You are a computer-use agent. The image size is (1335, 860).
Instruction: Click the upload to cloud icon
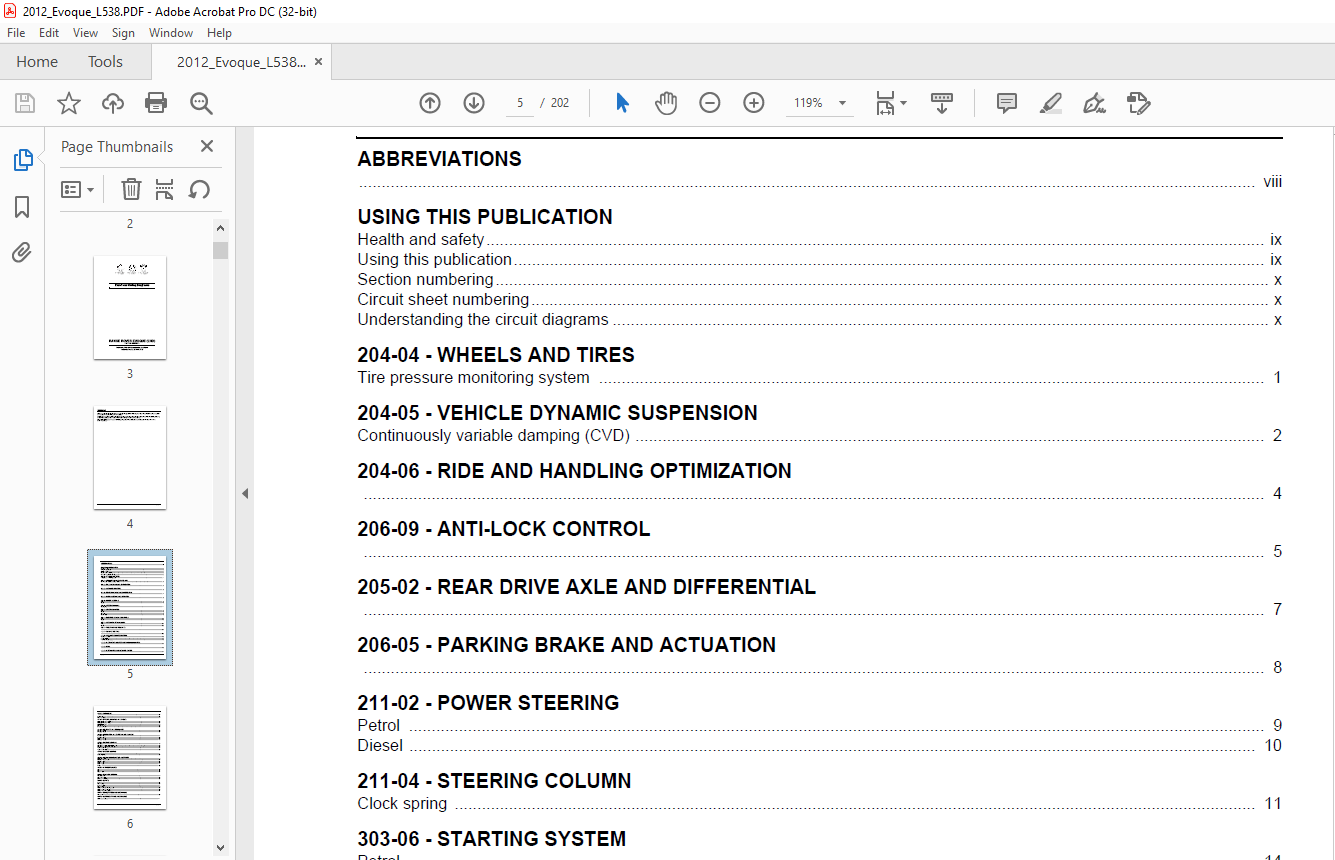coord(113,103)
